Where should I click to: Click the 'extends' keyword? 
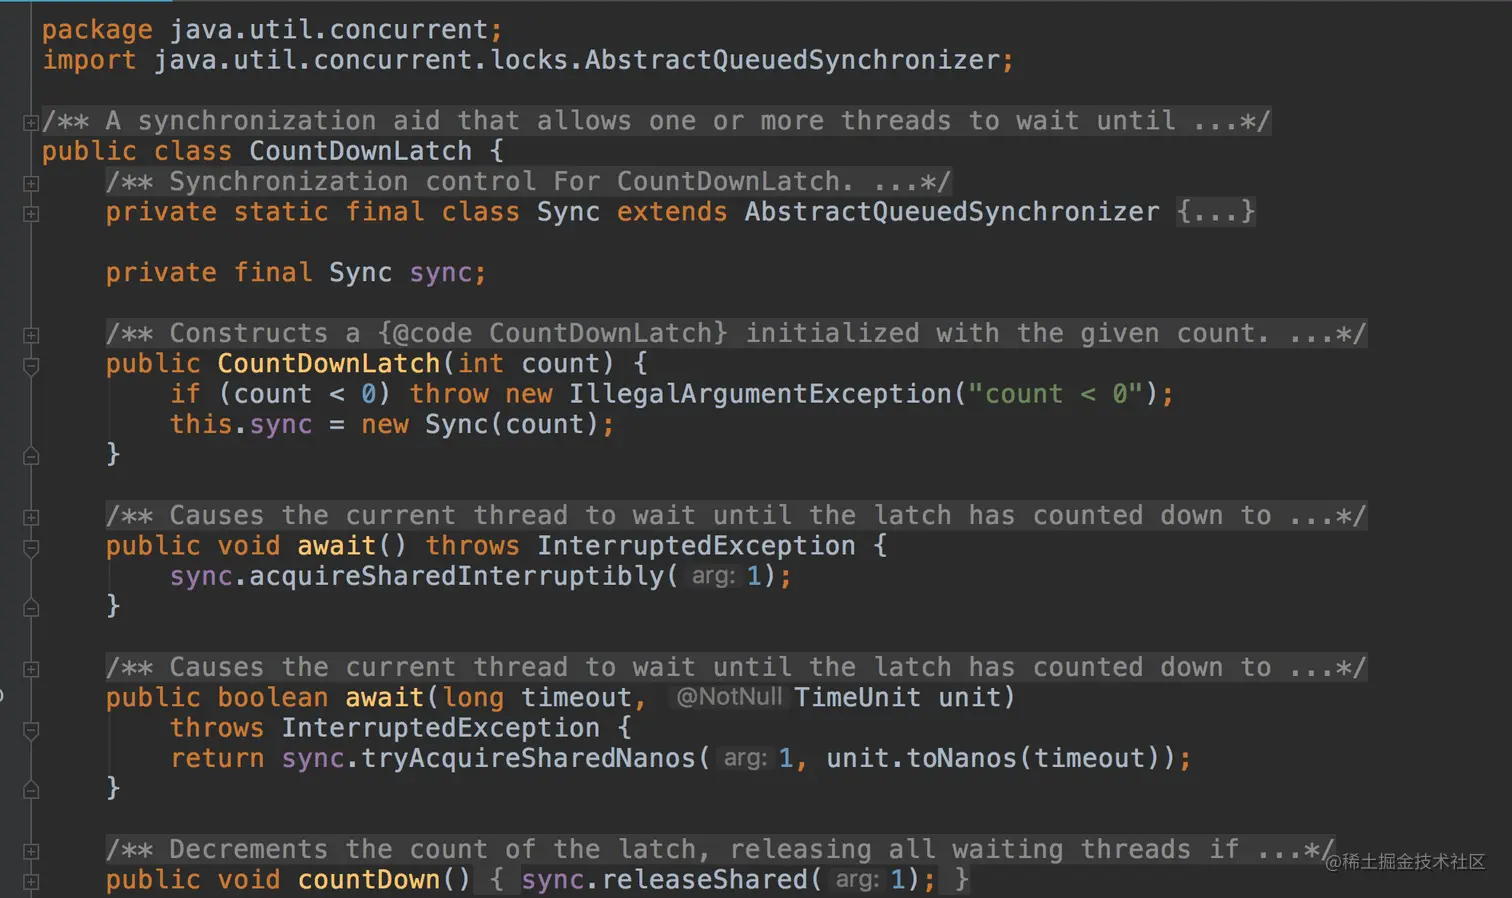(672, 212)
